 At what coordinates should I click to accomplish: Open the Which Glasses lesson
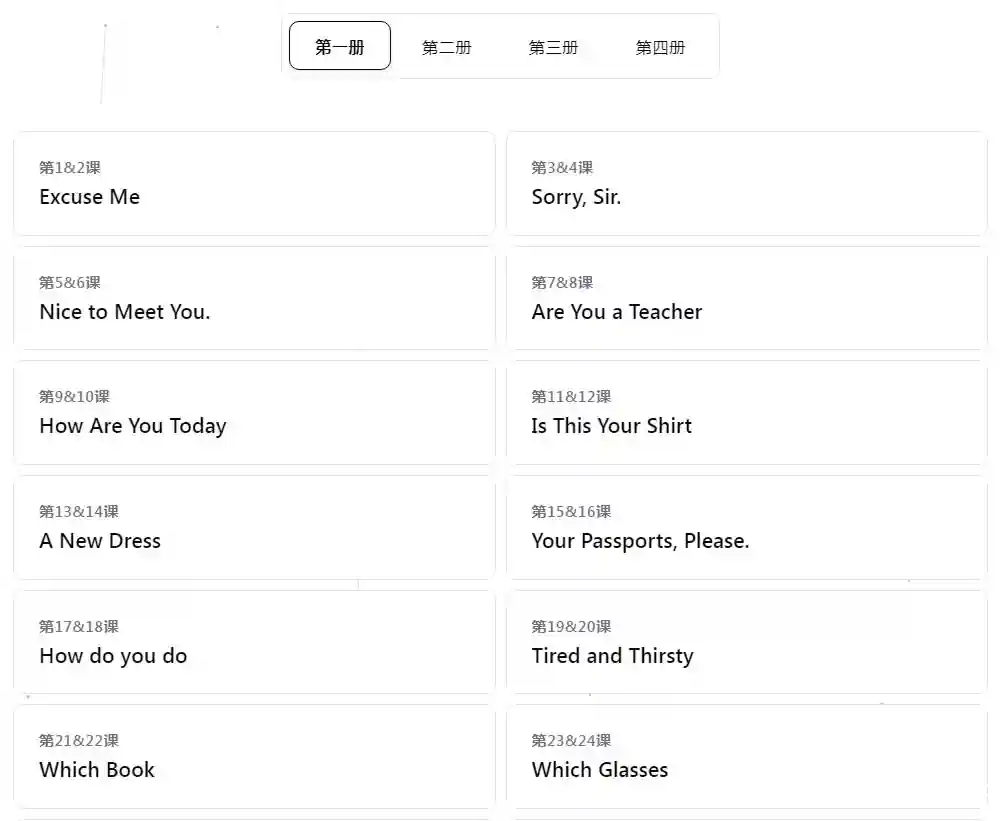pos(746,757)
